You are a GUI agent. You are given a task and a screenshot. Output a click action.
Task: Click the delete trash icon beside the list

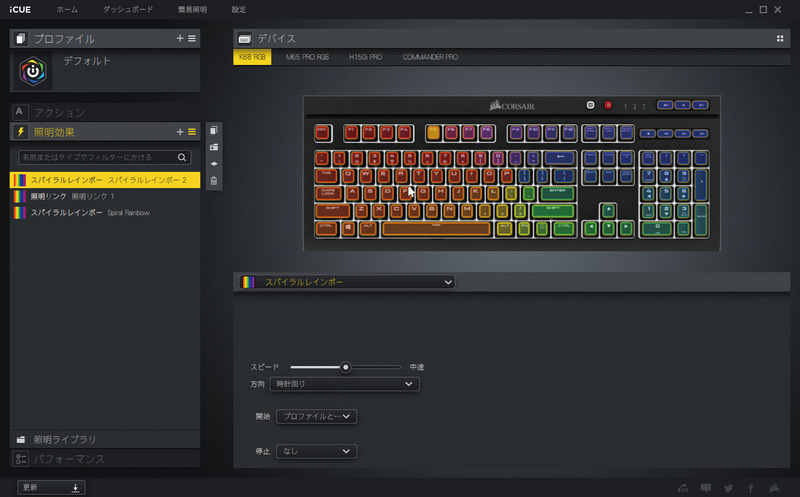214,181
